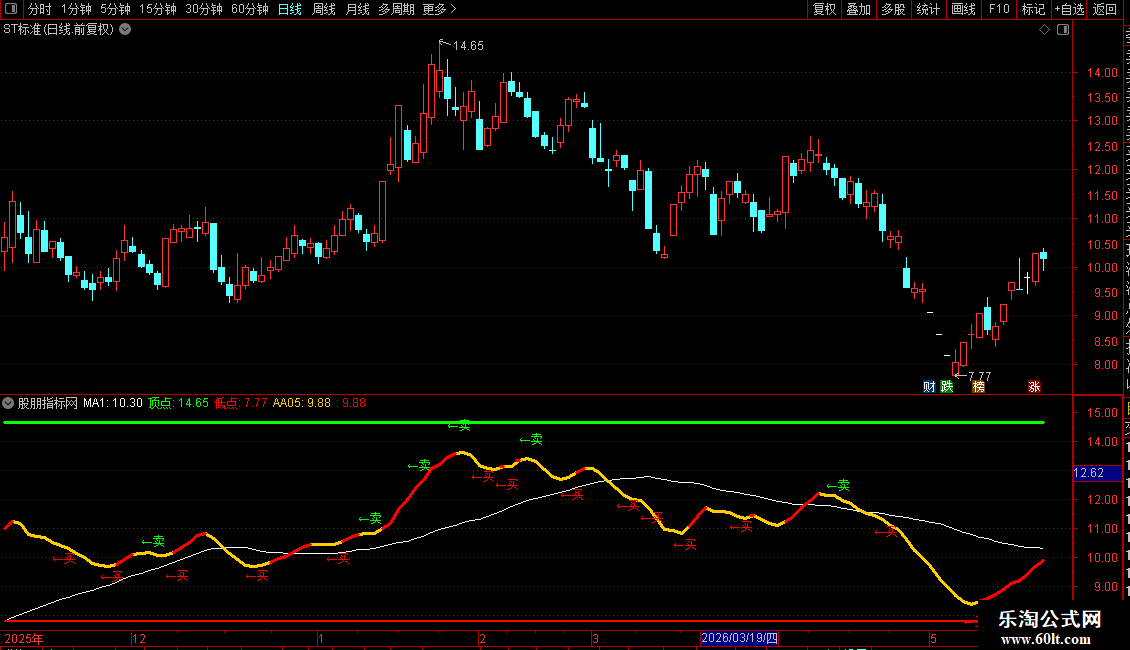Click the blue 财 event marker

click(x=929, y=387)
